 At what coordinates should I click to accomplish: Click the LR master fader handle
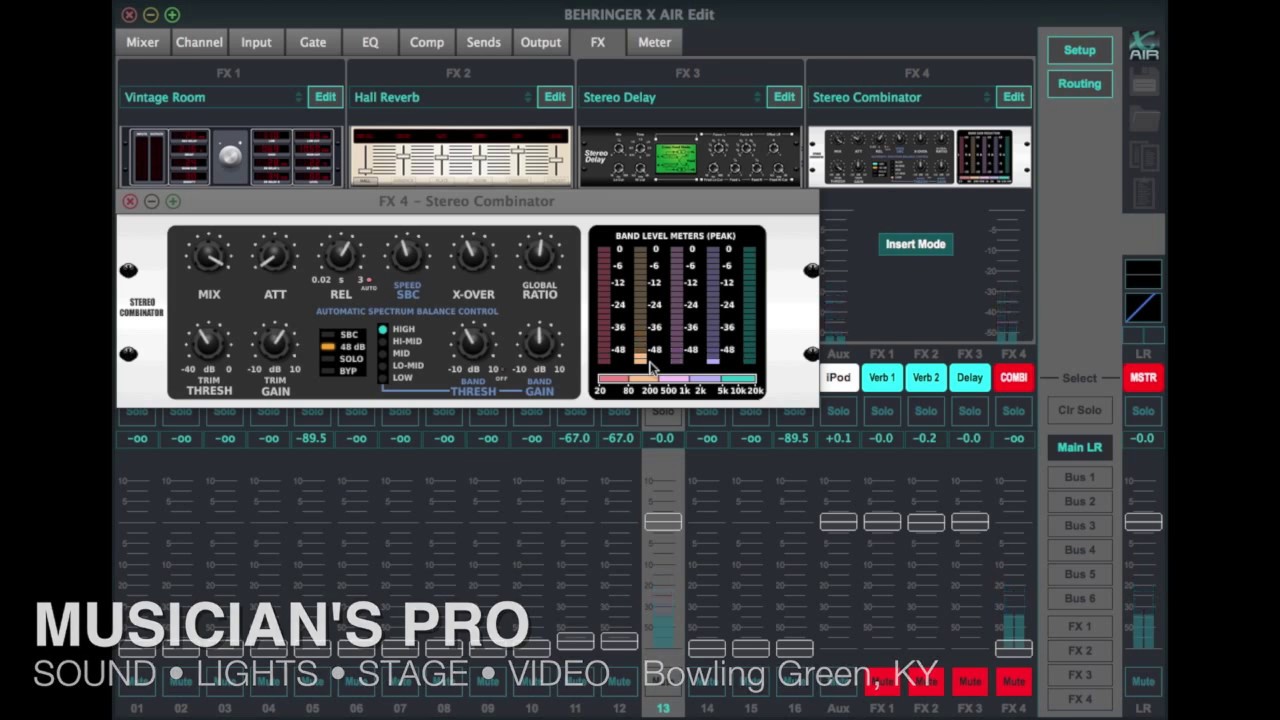1143,521
